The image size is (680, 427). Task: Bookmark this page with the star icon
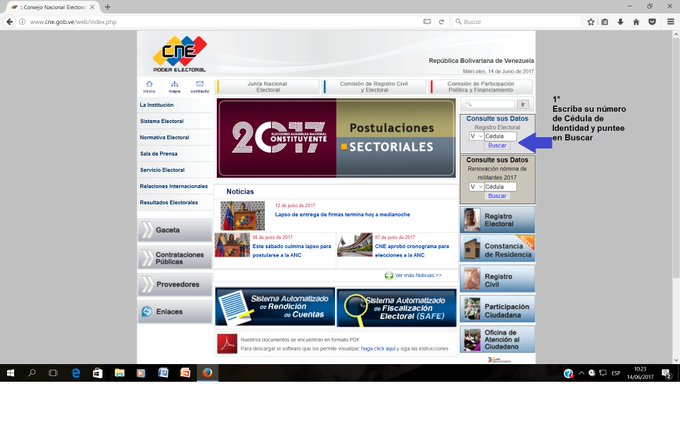click(591, 22)
